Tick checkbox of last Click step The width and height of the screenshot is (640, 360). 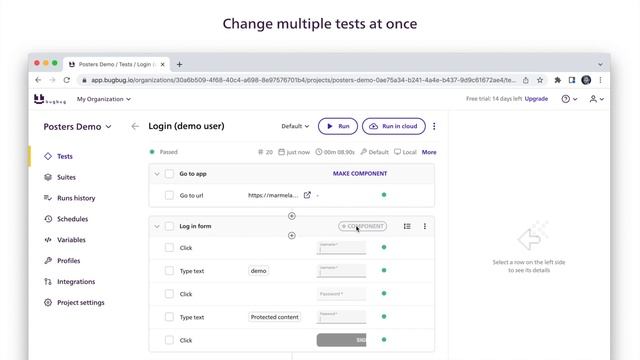pos(169,340)
